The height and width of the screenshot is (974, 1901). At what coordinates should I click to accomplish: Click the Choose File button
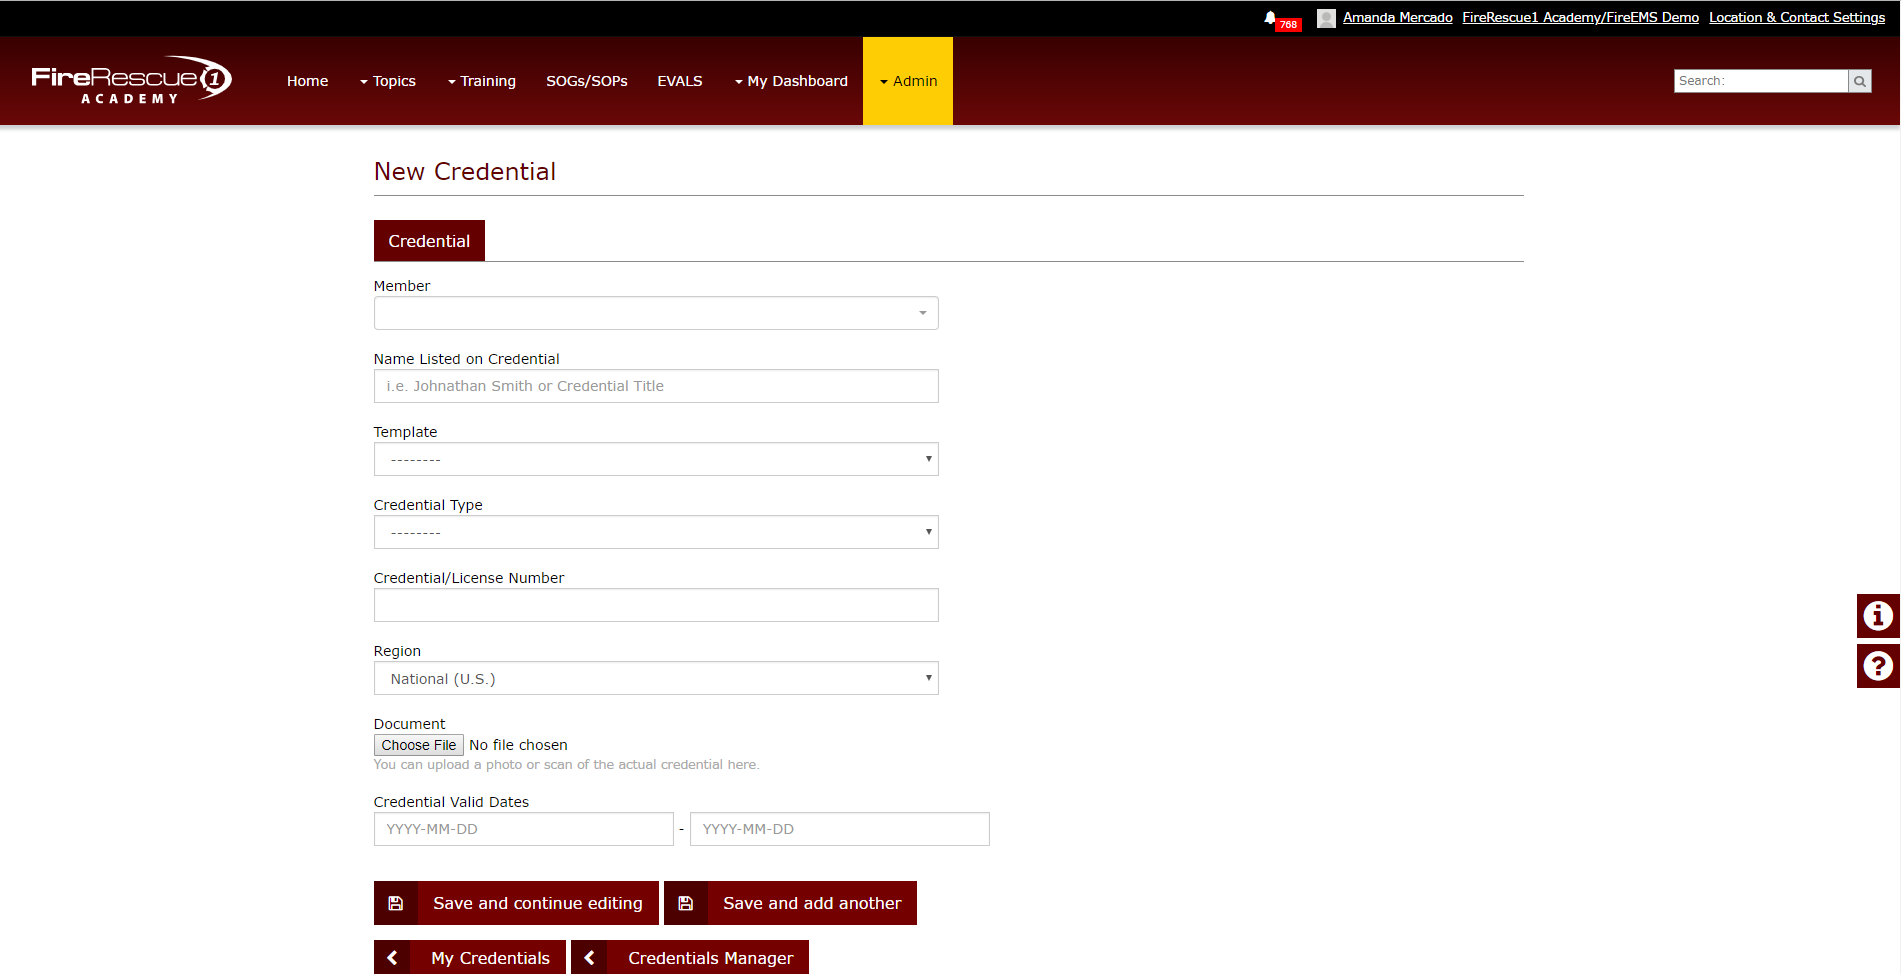coord(419,745)
